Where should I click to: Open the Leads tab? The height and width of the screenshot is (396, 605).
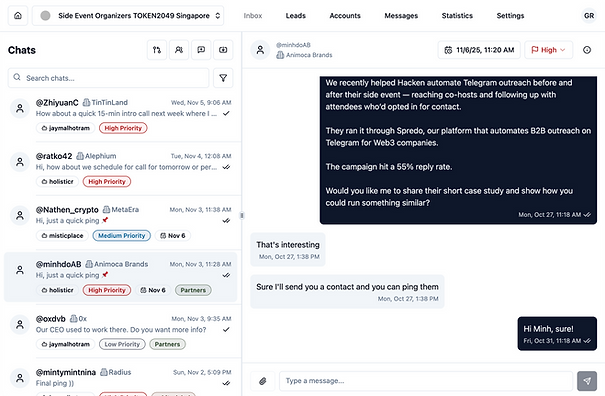click(x=296, y=16)
